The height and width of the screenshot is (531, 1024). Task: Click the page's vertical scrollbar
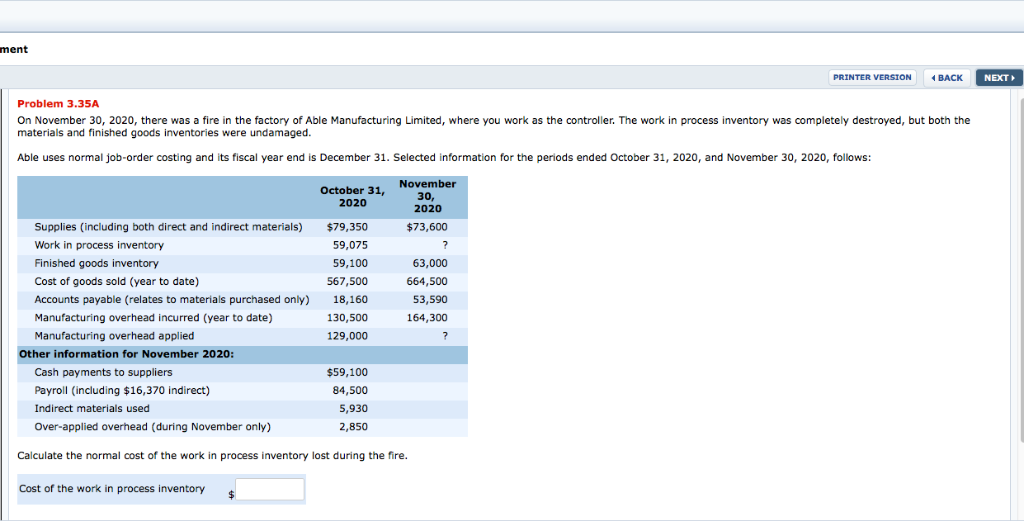1020,268
